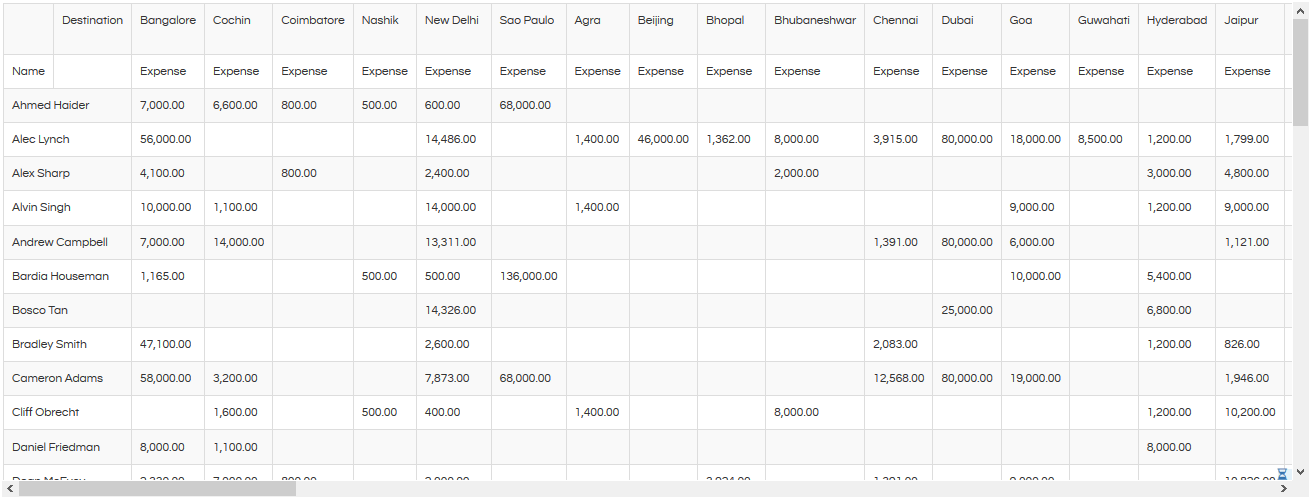Select the Ahmed Haider row name

pyautogui.click(x=67, y=105)
